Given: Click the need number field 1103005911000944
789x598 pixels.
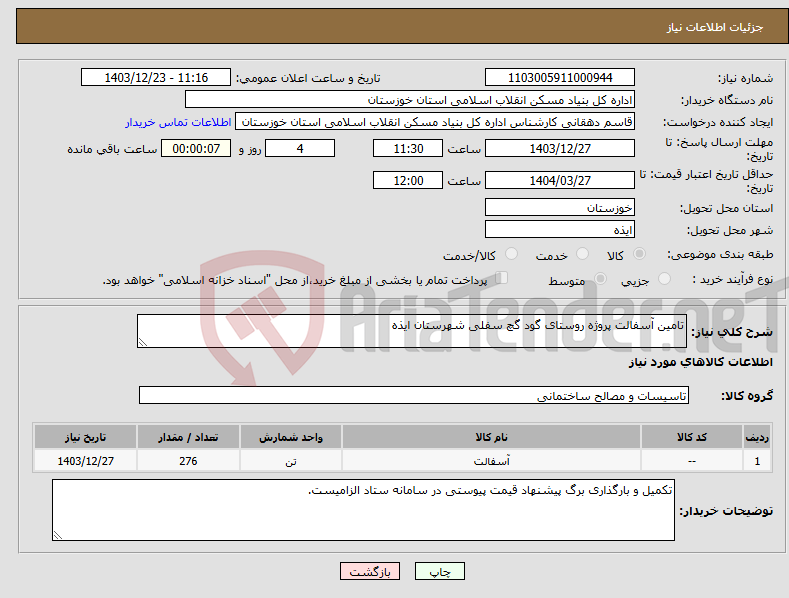Looking at the screenshot, I should tap(560, 78).
